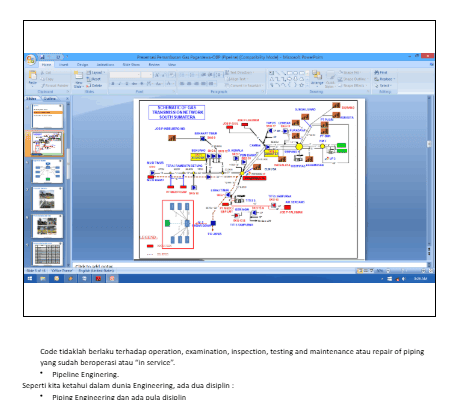The width and height of the screenshot is (452, 400).
Task: Select the slide thumbnail with the blue radial diagram
Action: [x=47, y=171]
